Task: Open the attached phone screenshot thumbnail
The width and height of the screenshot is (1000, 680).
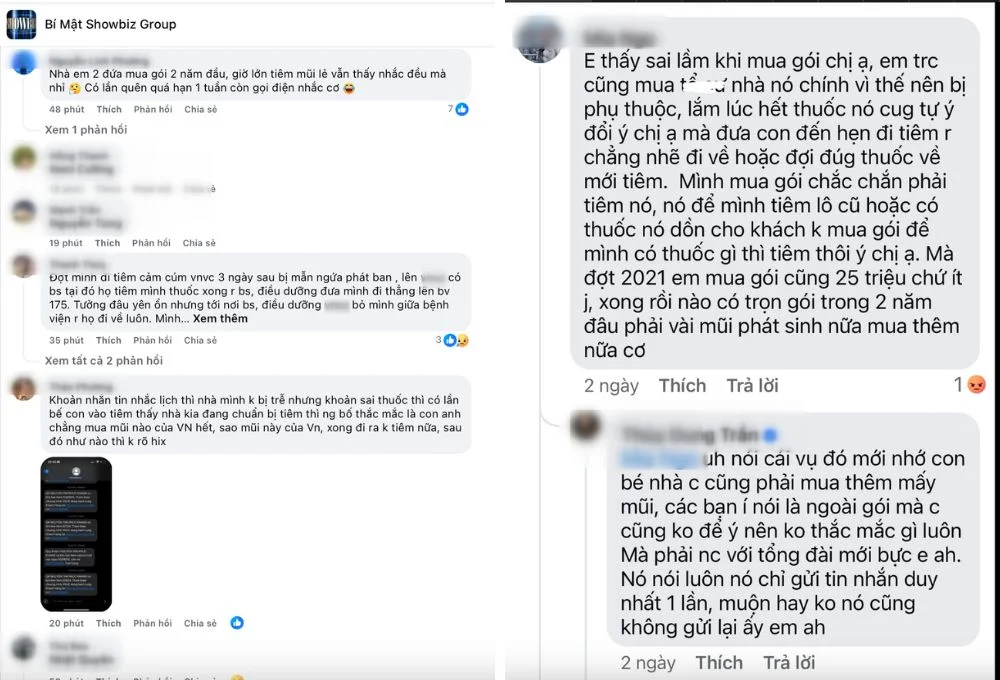Action: click(76, 534)
